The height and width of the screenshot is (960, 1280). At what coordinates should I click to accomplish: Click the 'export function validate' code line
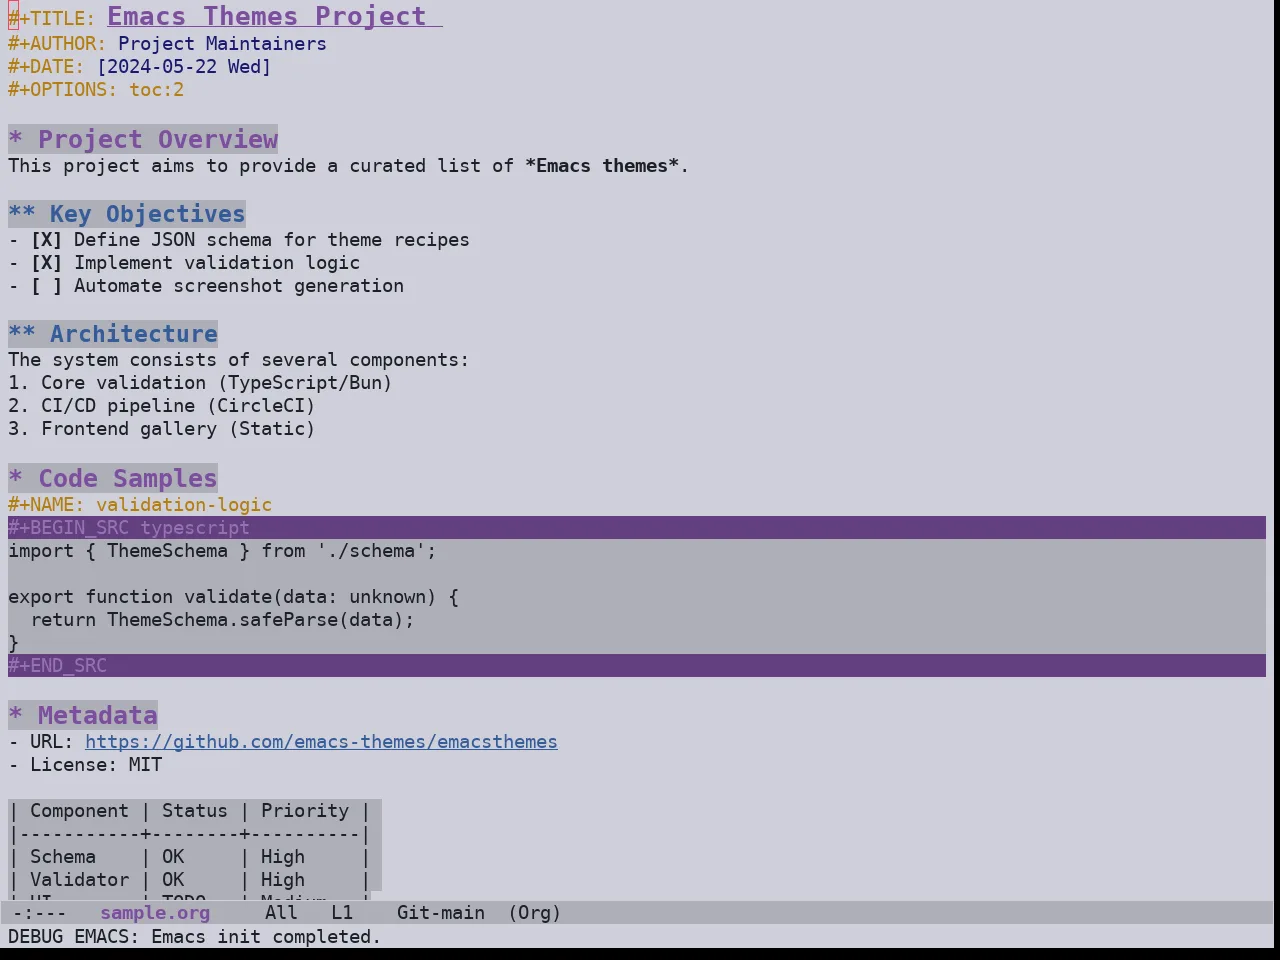233,597
